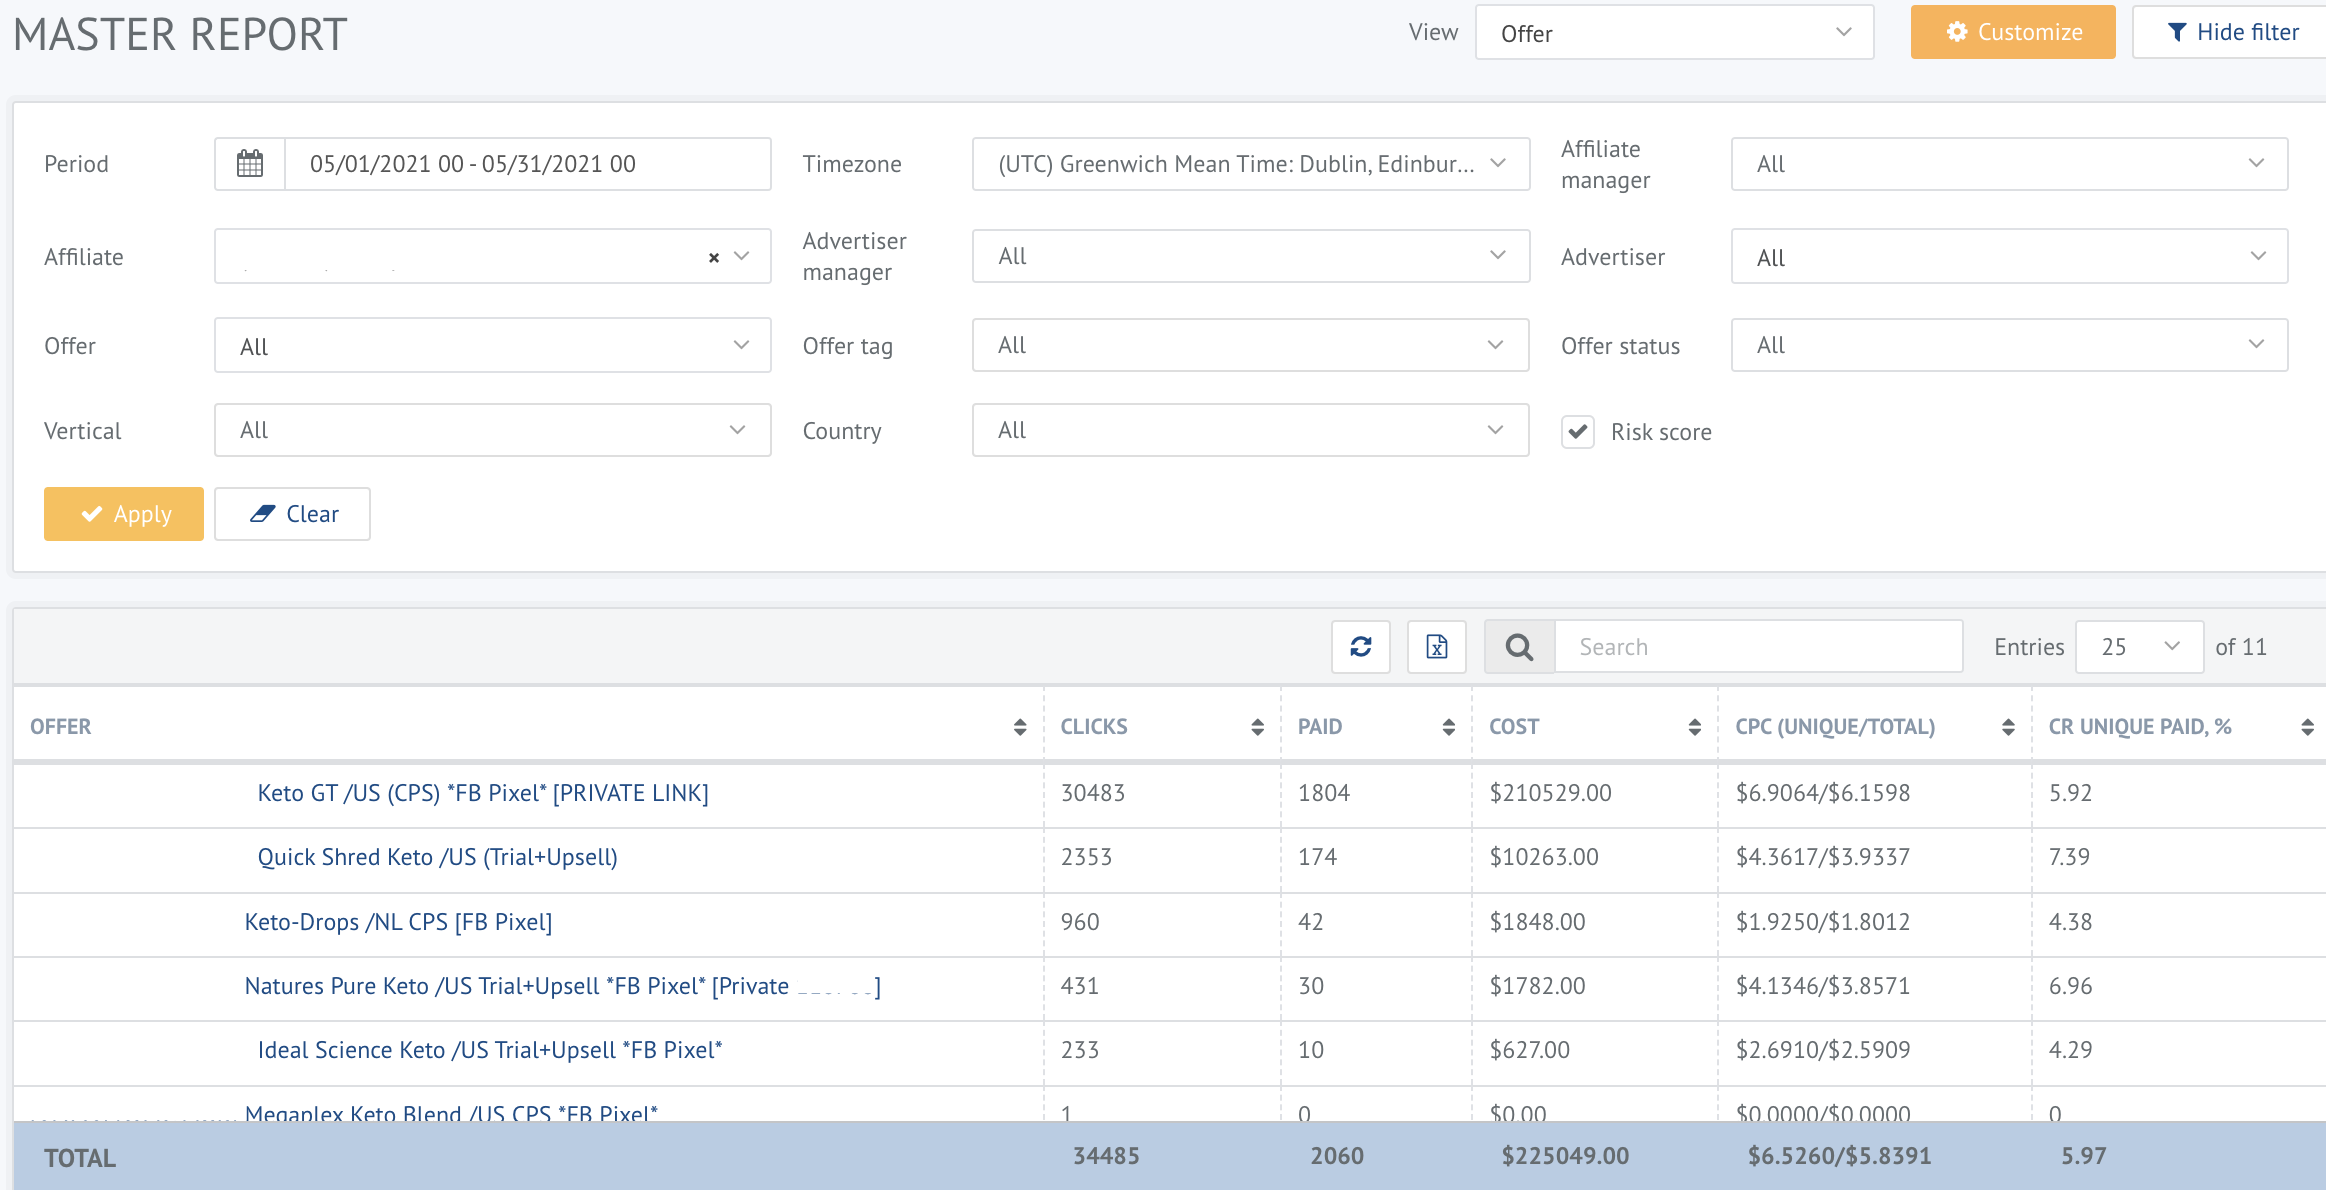This screenshot has width=2326, height=1190.
Task: Open Keto-Drops /NL CPS offer link
Action: (x=398, y=922)
